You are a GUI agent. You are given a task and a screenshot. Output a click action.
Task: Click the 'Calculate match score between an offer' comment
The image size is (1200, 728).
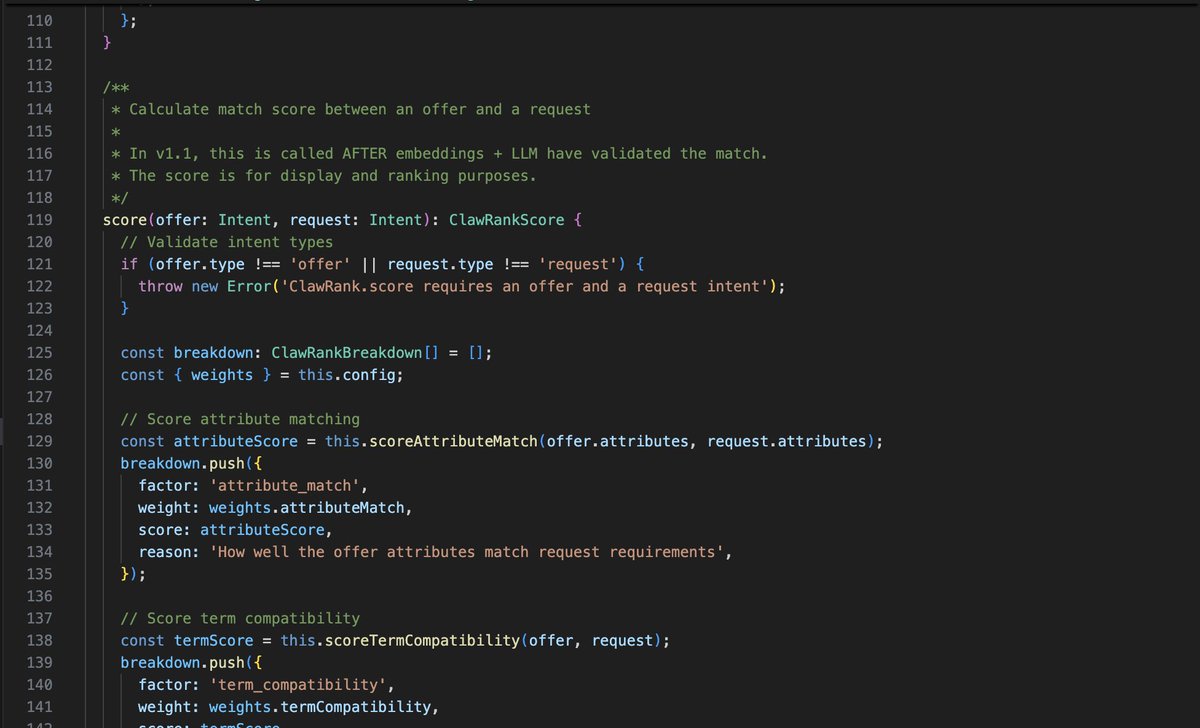pyautogui.click(x=352, y=109)
